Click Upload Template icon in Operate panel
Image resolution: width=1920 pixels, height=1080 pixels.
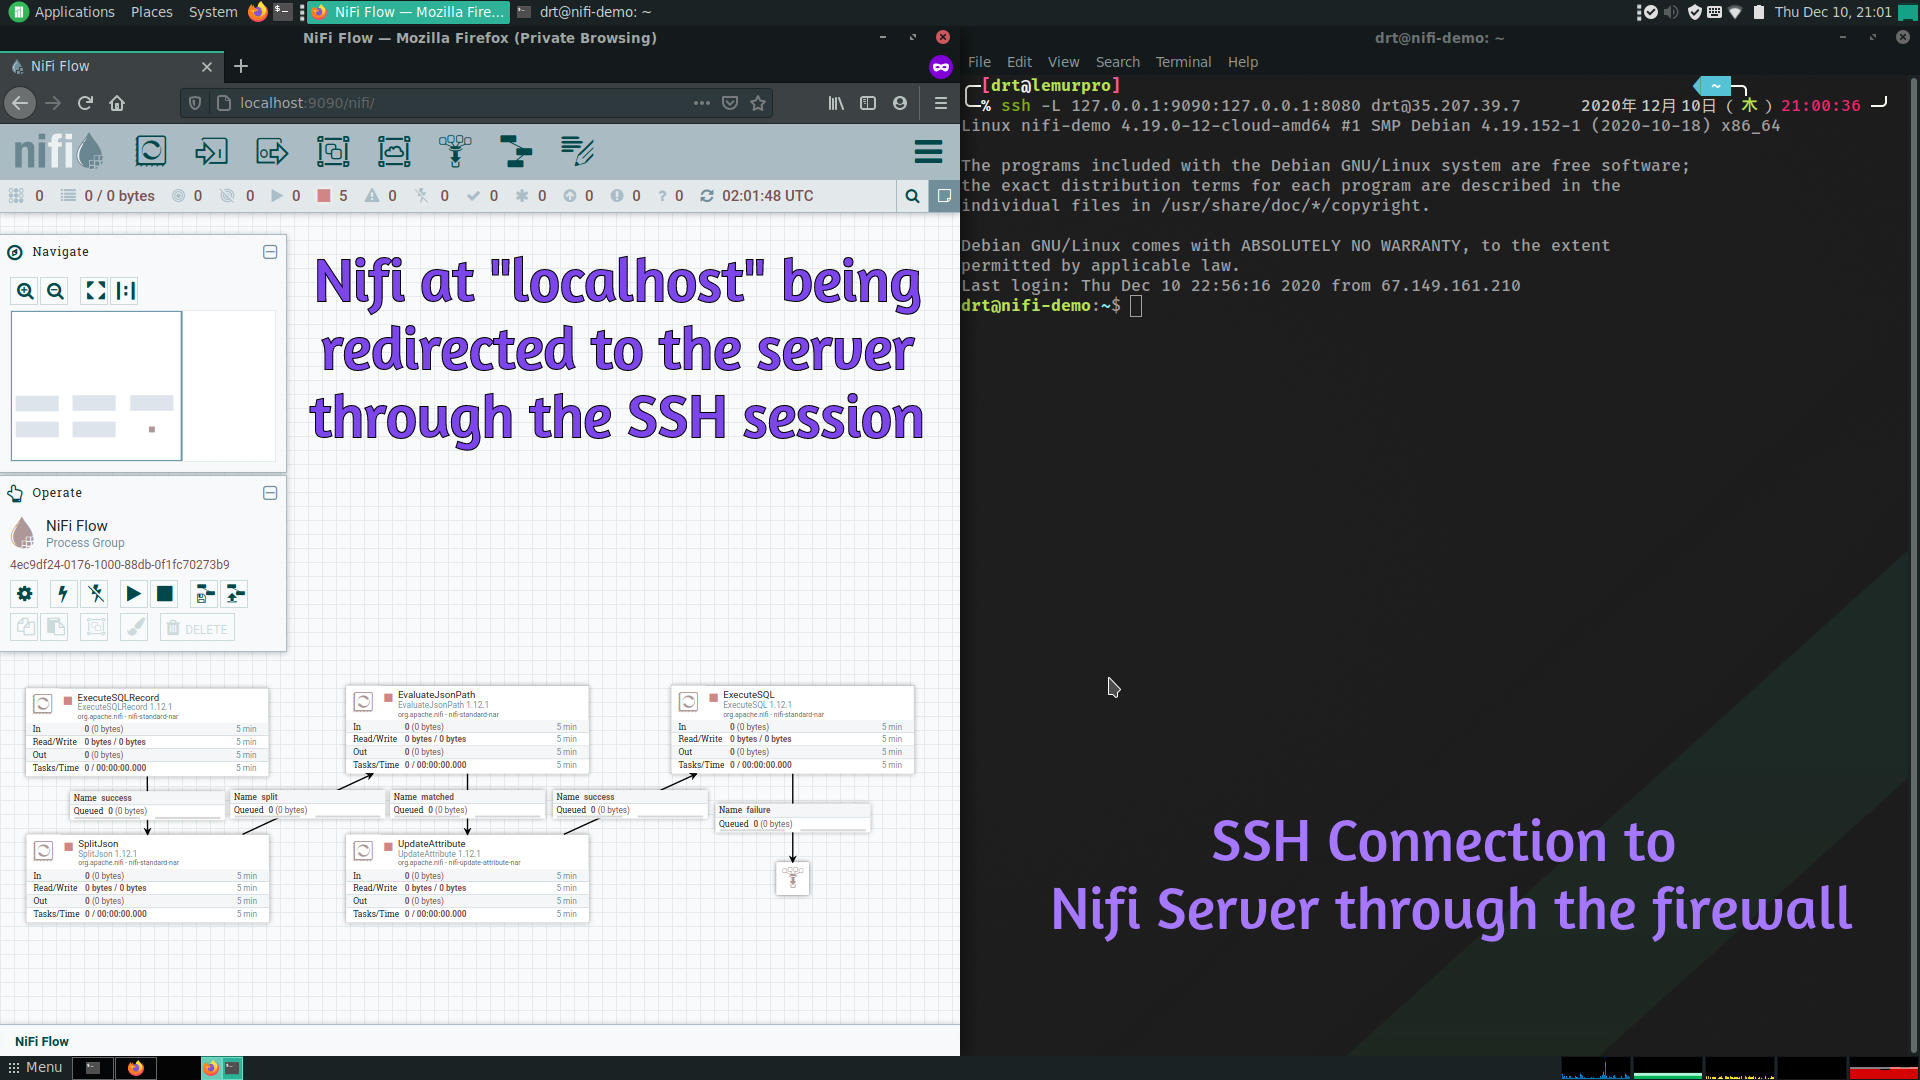pos(235,594)
